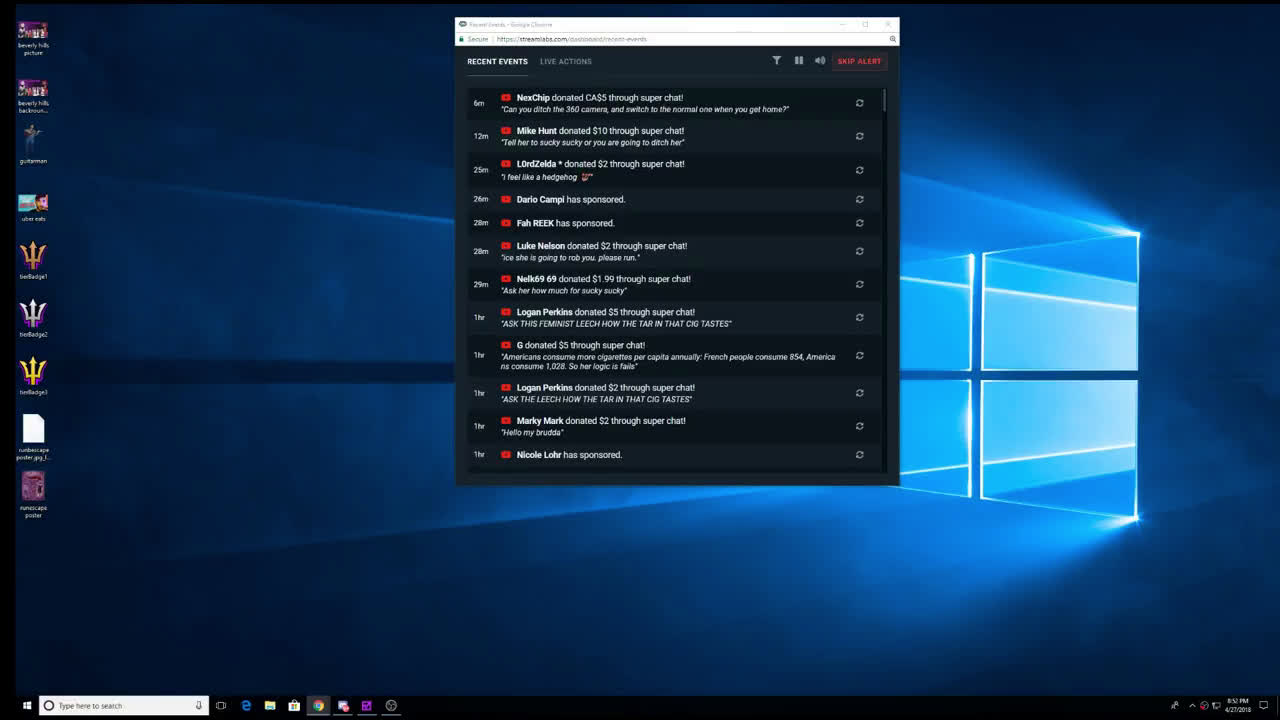1280x720 pixels.
Task: Click the OBS taskbar icon
Action: tap(391, 706)
